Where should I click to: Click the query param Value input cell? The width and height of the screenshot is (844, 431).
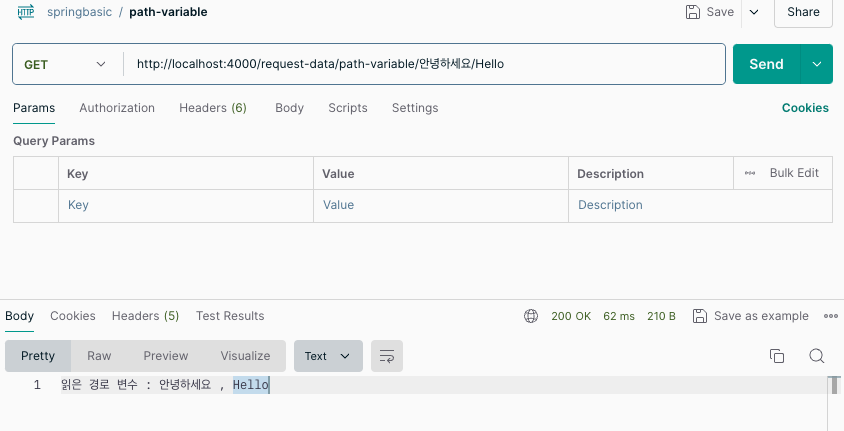[x=441, y=205]
